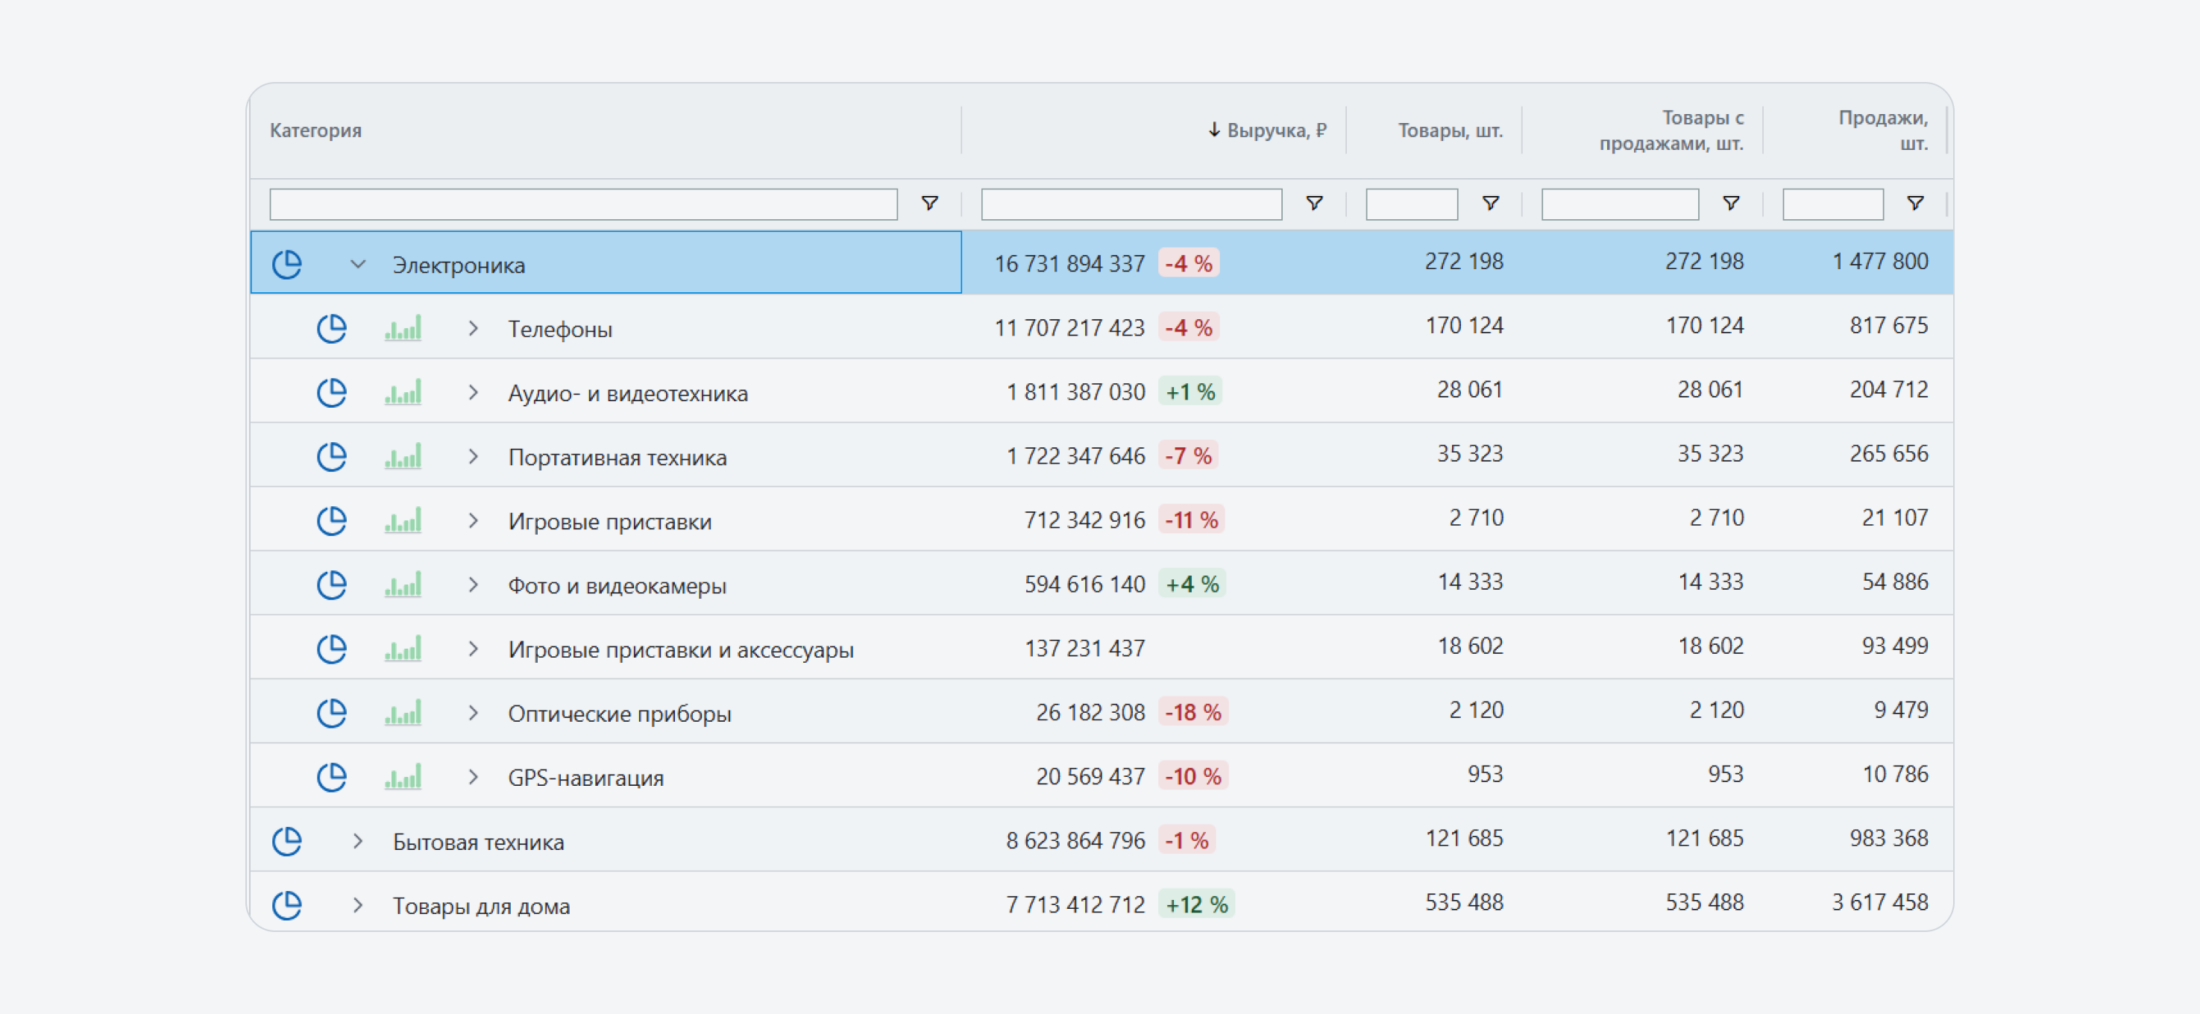Expand the Фото и видеокамеры subcategory
The width and height of the screenshot is (2200, 1014).
pyautogui.click(x=473, y=584)
